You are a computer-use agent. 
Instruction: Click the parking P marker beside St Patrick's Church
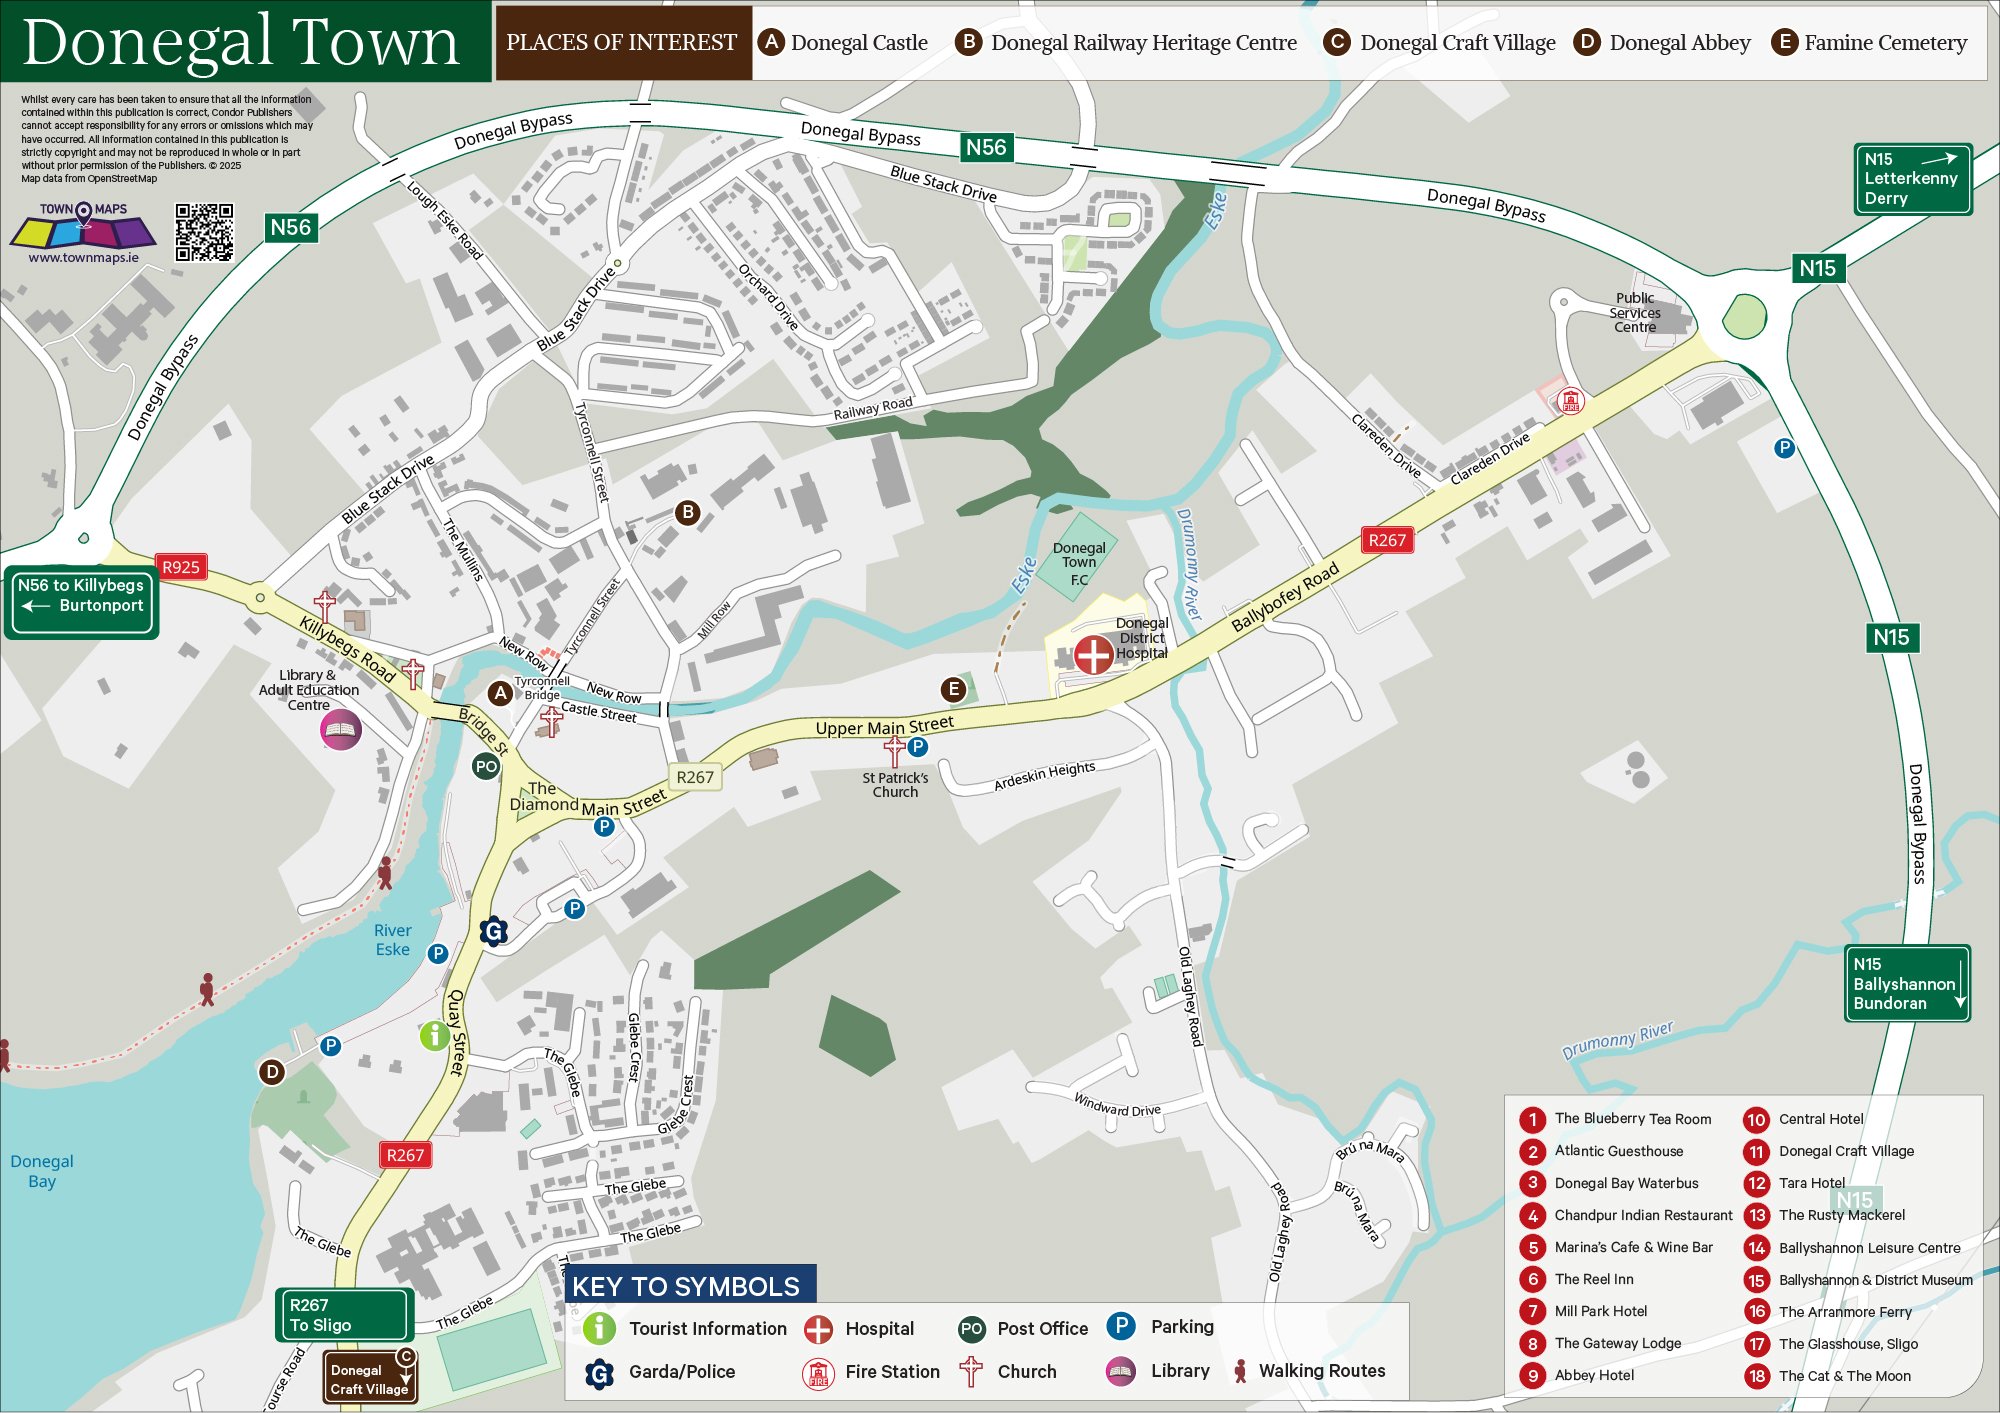tap(918, 746)
